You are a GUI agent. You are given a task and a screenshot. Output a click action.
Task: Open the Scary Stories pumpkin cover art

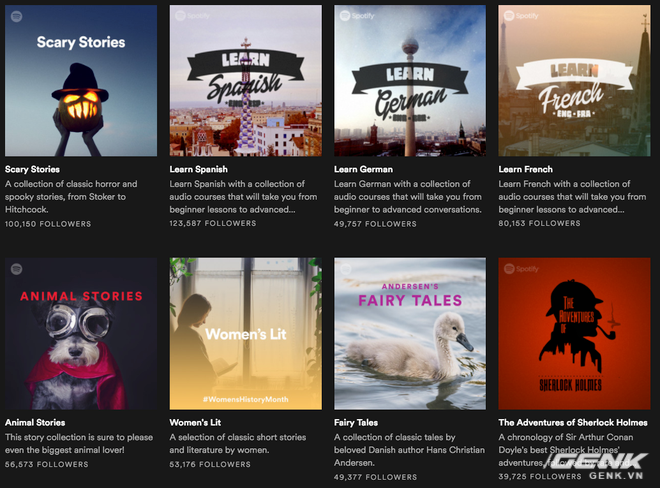coord(81,80)
